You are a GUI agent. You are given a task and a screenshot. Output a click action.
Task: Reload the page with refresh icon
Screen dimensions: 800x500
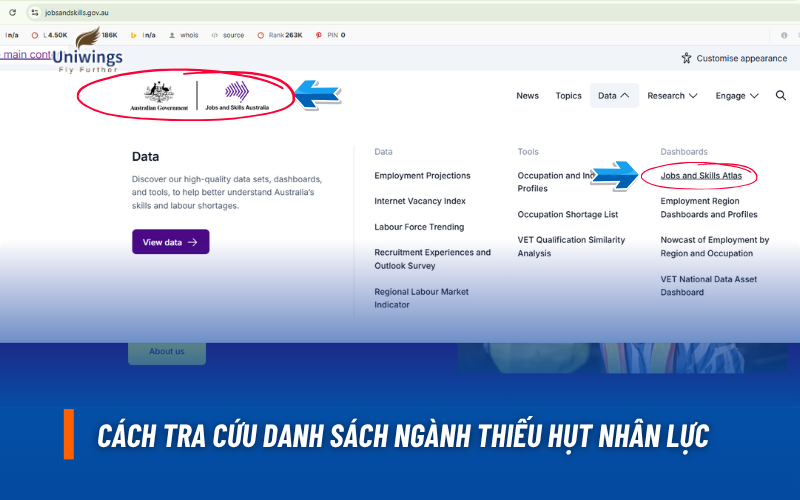[12, 12]
